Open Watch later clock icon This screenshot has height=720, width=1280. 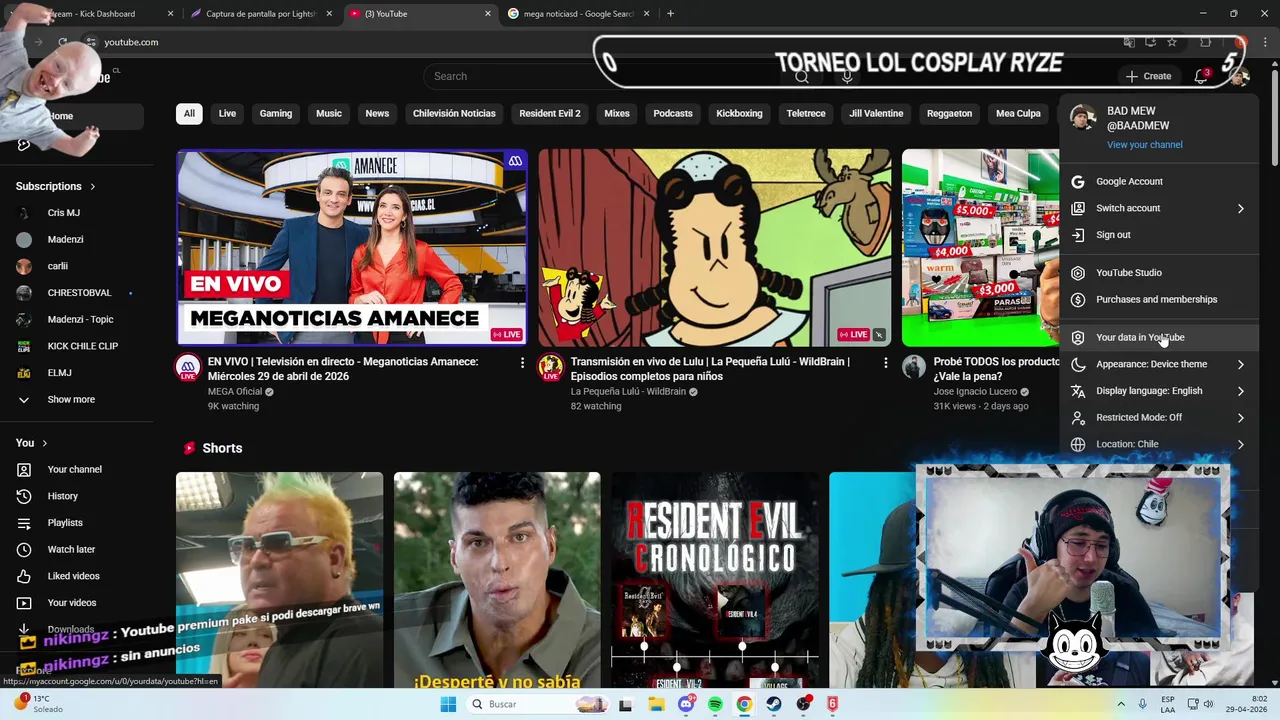(24, 549)
